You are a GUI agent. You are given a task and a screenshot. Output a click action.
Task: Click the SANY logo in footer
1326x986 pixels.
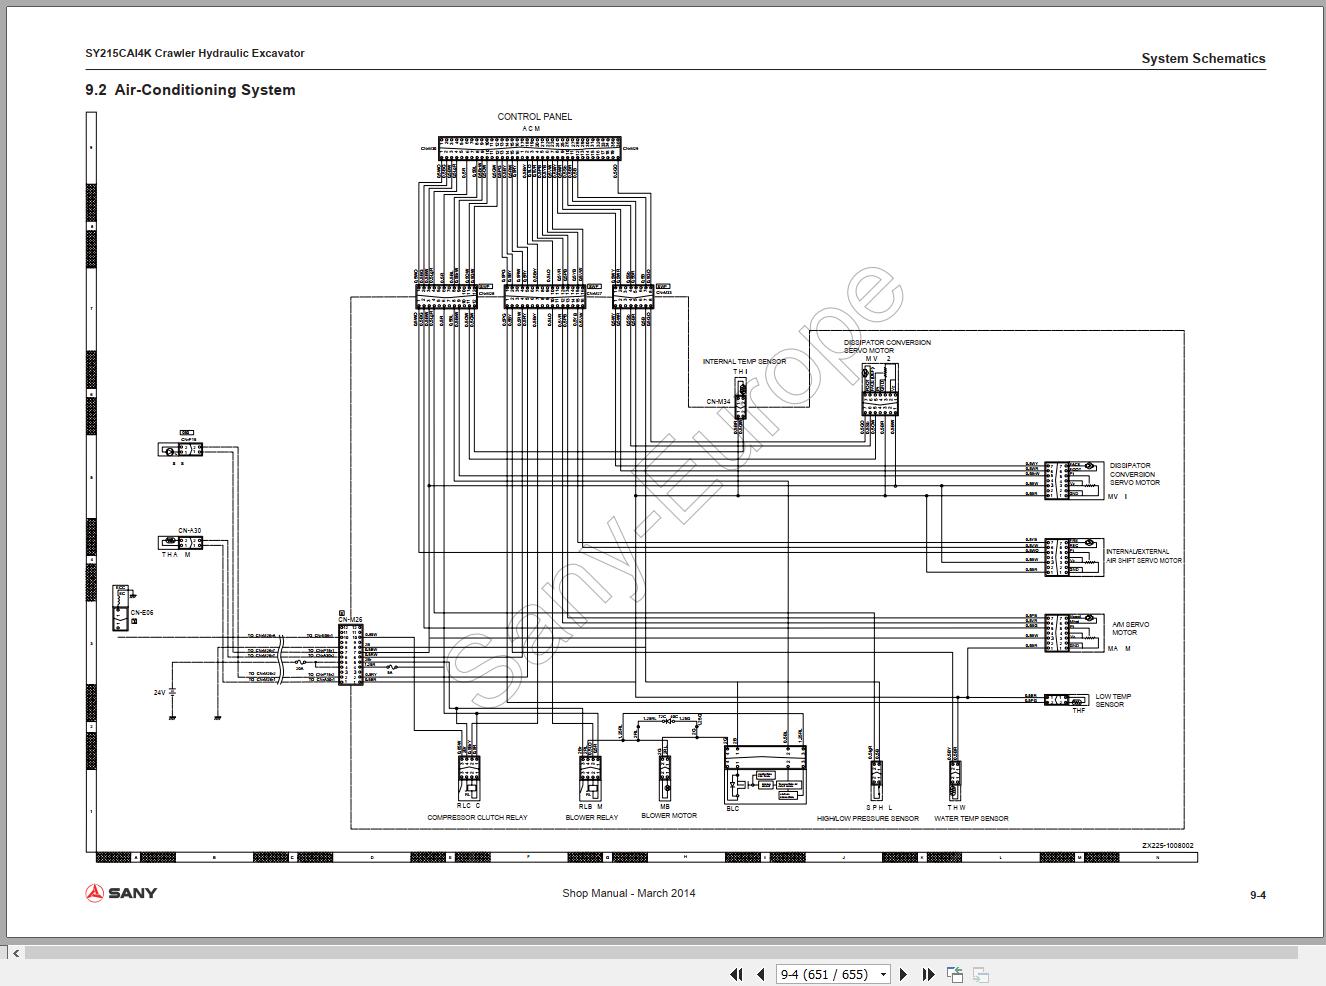[121, 893]
